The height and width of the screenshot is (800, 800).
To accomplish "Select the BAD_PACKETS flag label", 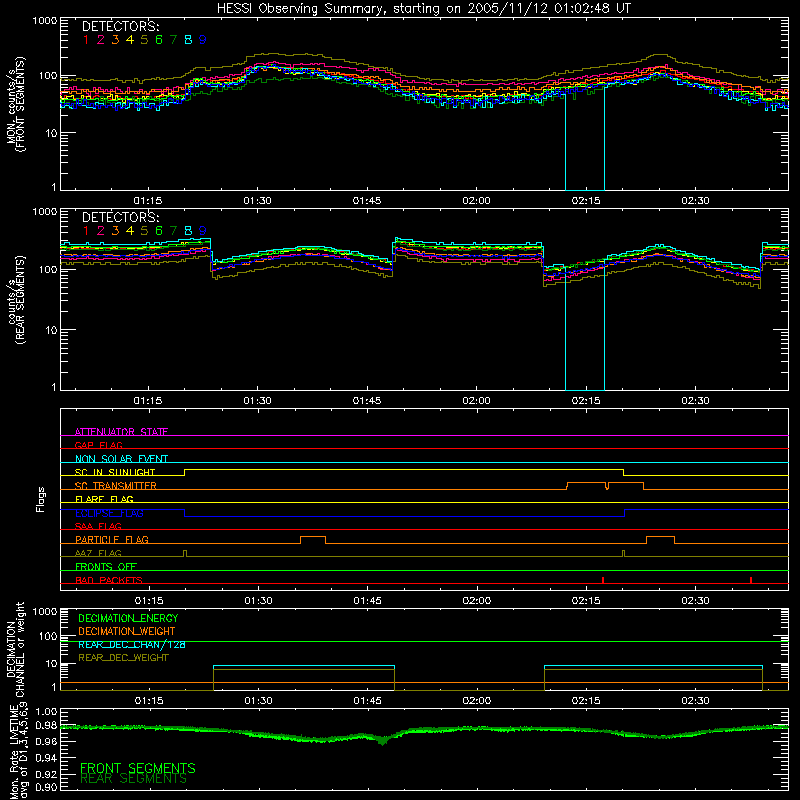I will [109, 580].
